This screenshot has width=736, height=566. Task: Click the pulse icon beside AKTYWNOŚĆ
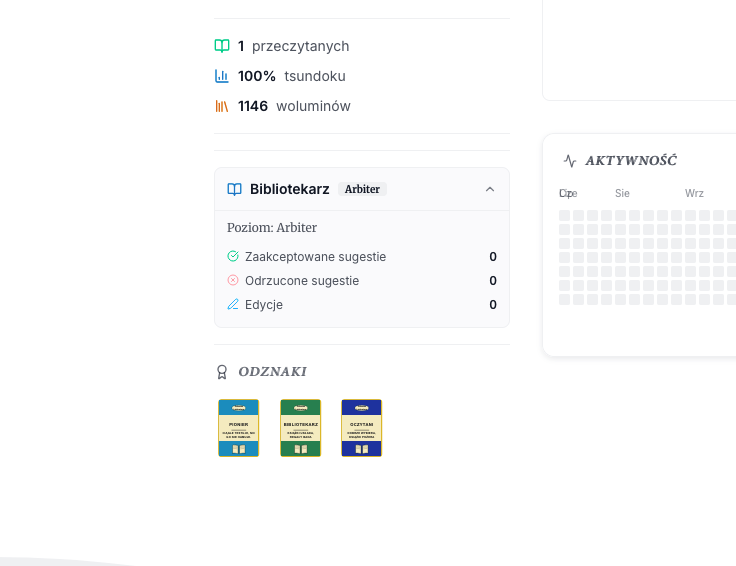tap(570, 161)
